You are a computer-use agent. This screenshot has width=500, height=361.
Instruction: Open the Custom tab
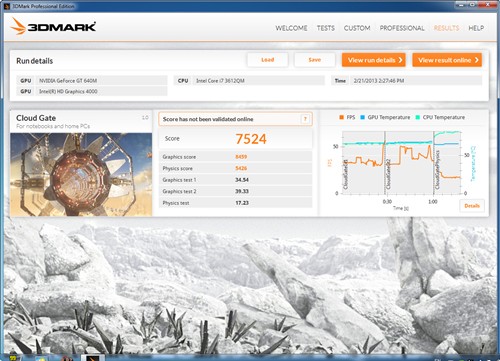357,28
